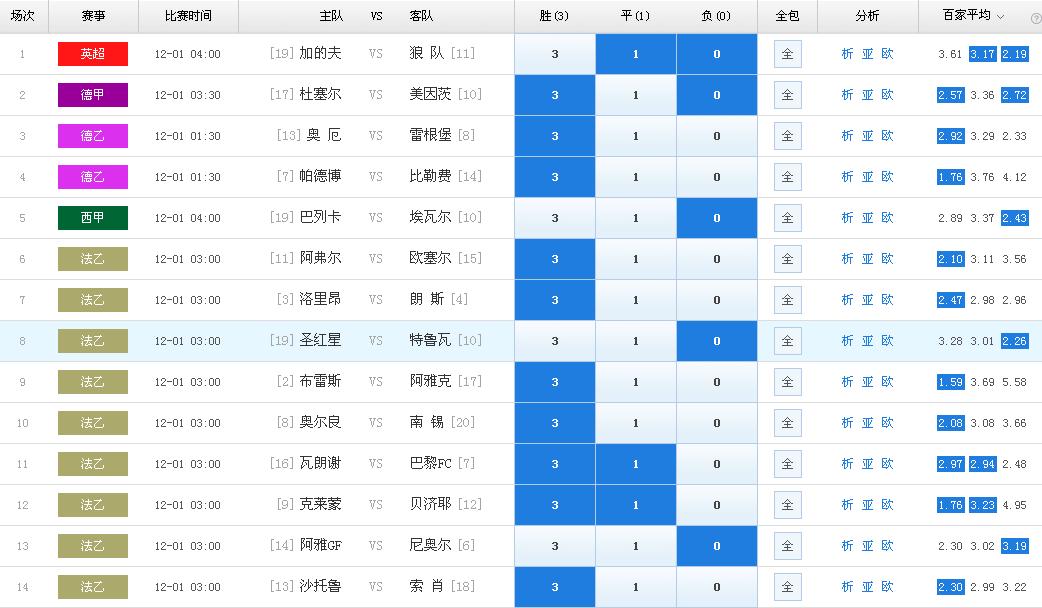1042x608 pixels.
Task: Toggle win (3) for 阿弗尔 vs 欧塞尔
Action: tap(555, 259)
